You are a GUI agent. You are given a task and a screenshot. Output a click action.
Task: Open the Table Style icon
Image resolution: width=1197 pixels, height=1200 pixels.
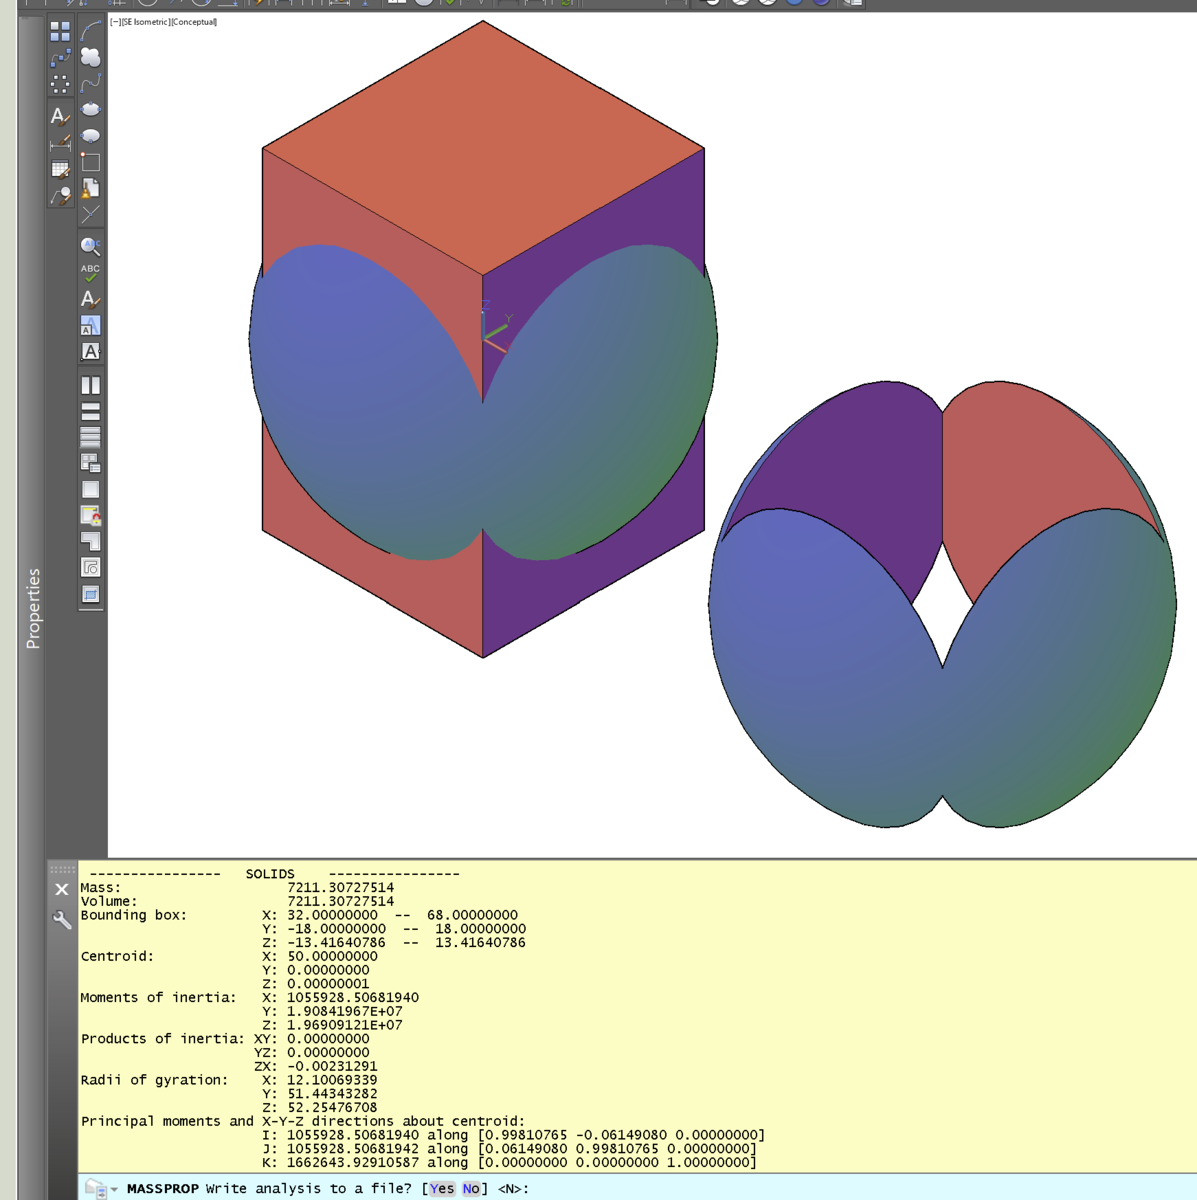click(60, 170)
